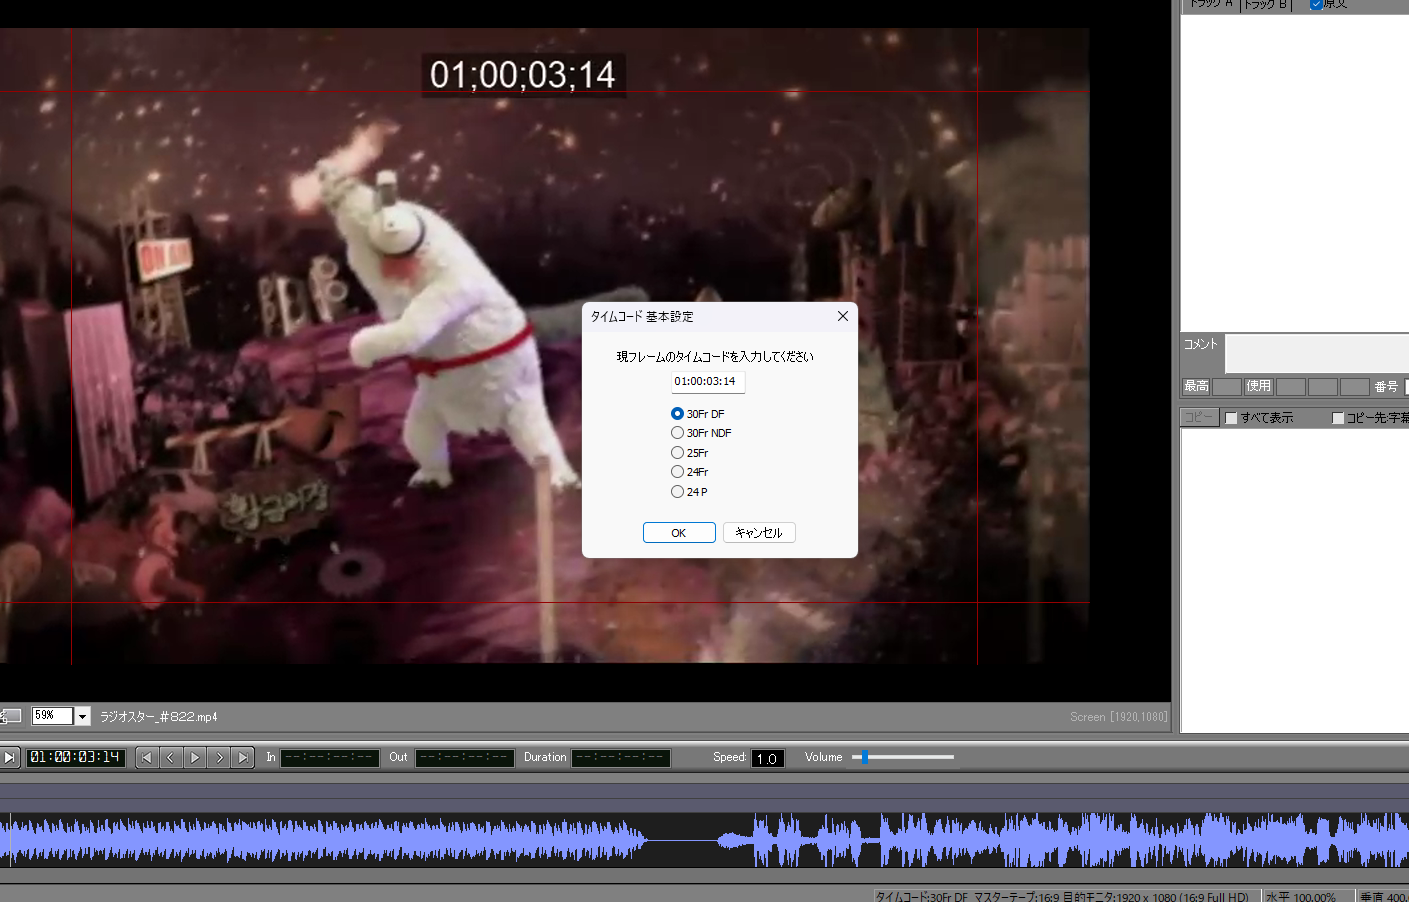The width and height of the screenshot is (1409, 902).
Task: Enable the すべて表示 checkbox
Action: (x=1232, y=418)
